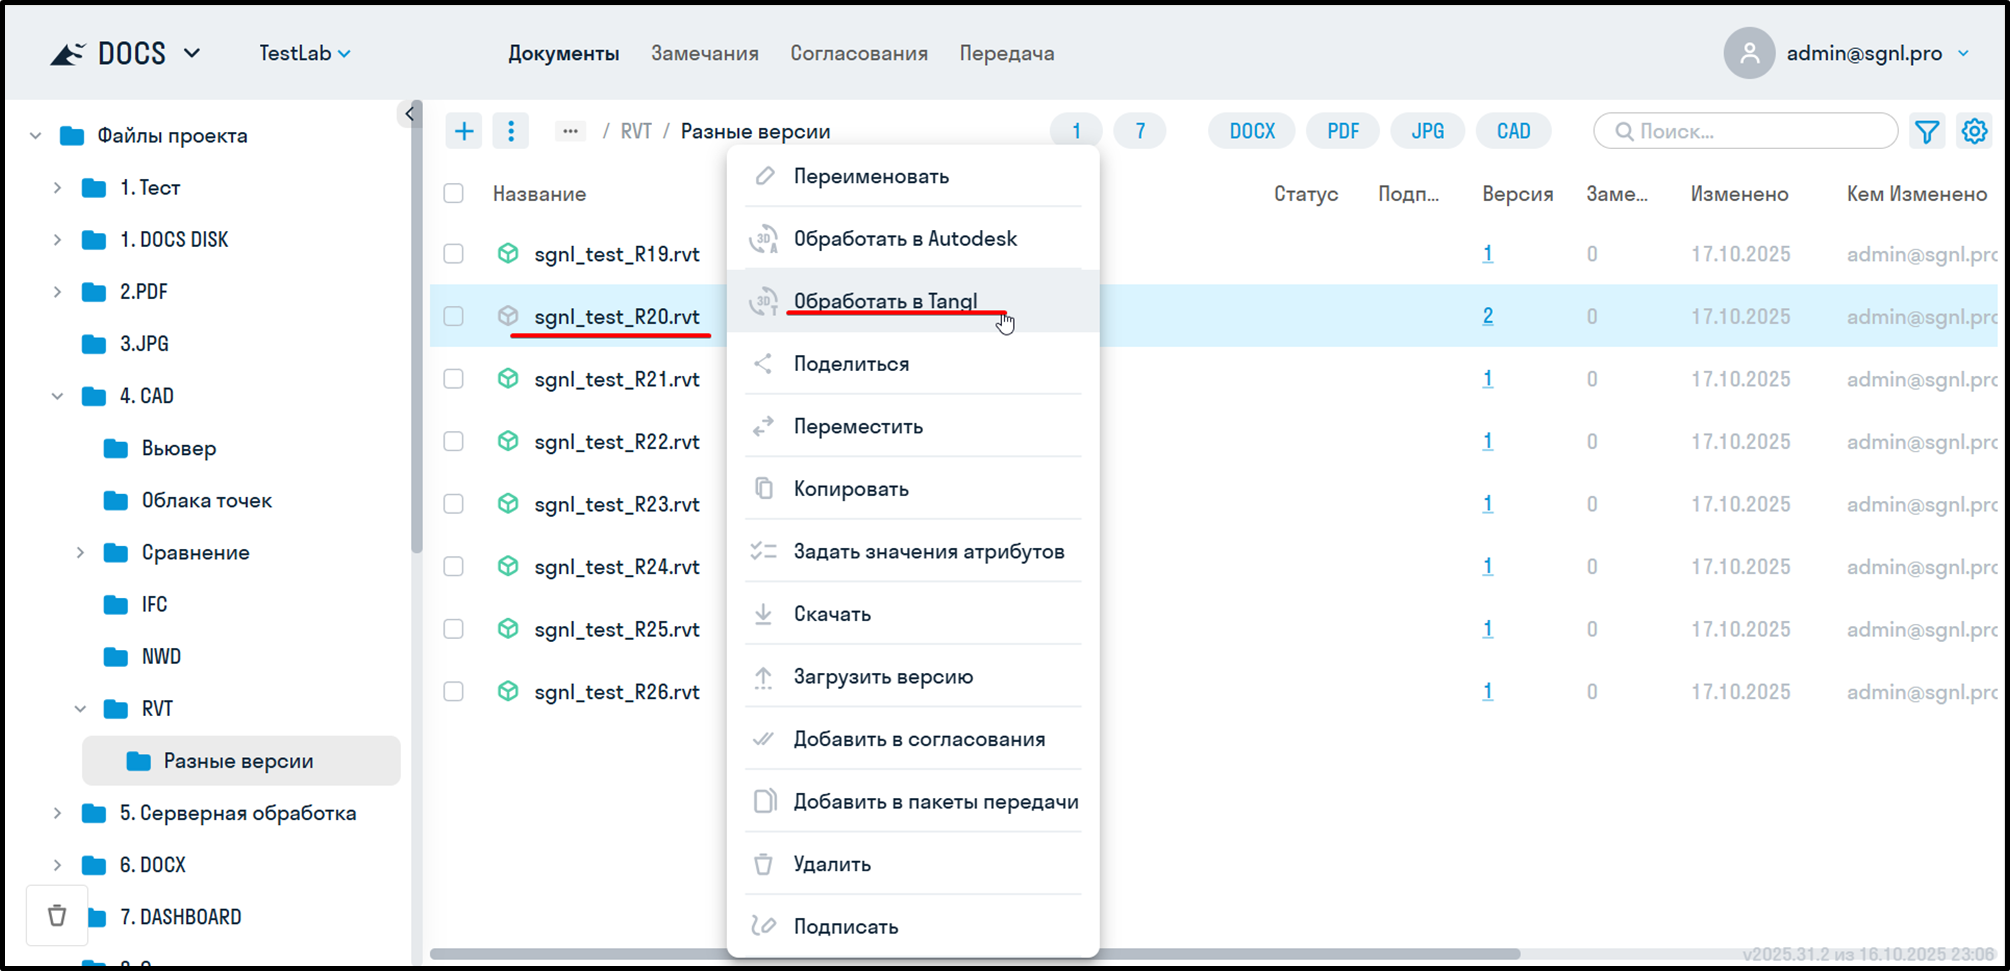Tick the checkbox for sgnl_test_R21.rvt
The image size is (2010, 971).
click(x=454, y=379)
